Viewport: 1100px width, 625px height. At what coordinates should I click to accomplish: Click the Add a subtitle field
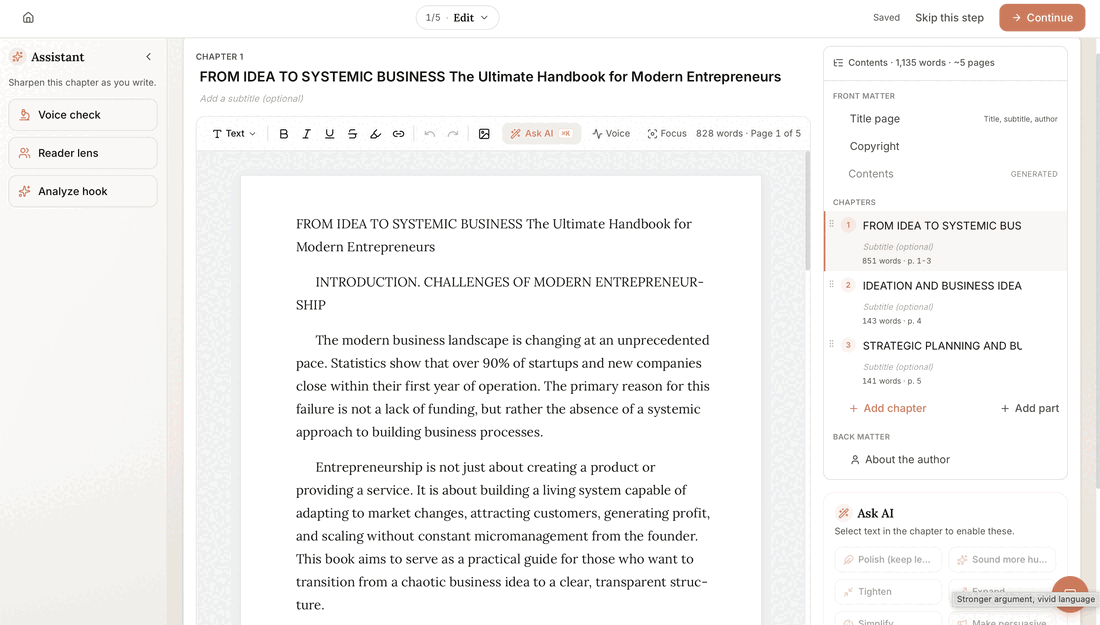point(252,98)
